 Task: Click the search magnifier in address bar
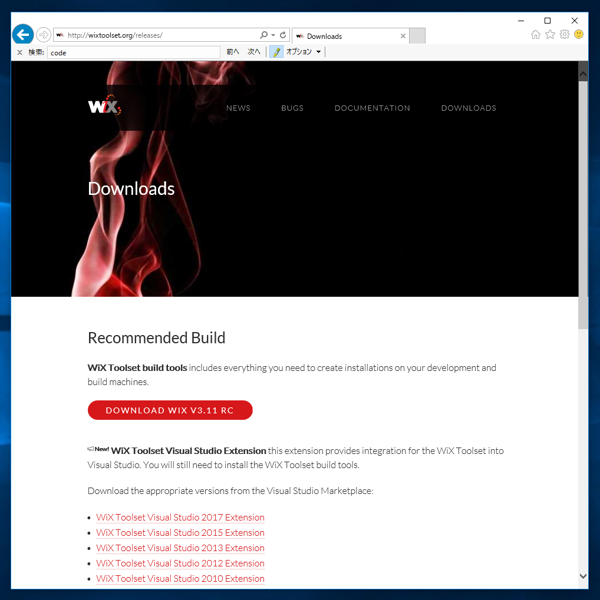(x=264, y=35)
